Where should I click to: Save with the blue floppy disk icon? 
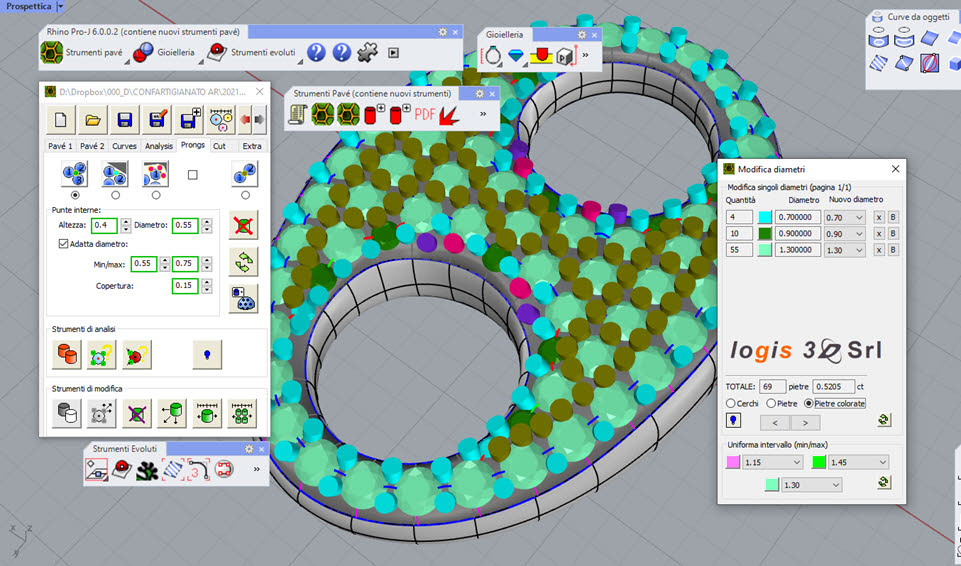[x=124, y=119]
